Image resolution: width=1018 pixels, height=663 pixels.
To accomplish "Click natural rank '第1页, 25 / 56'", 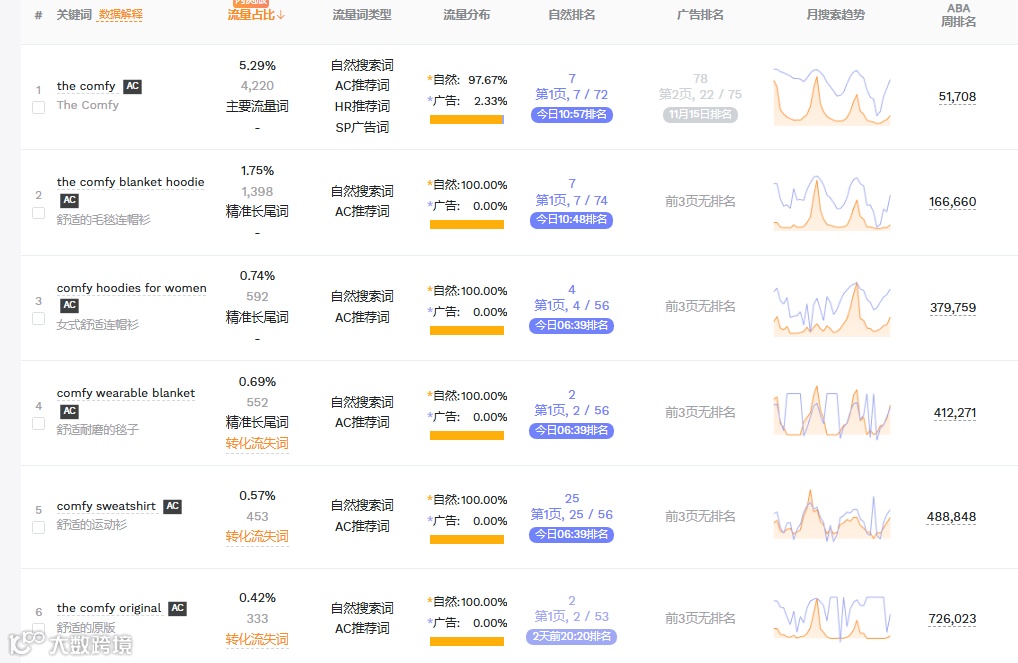I will coord(571,514).
